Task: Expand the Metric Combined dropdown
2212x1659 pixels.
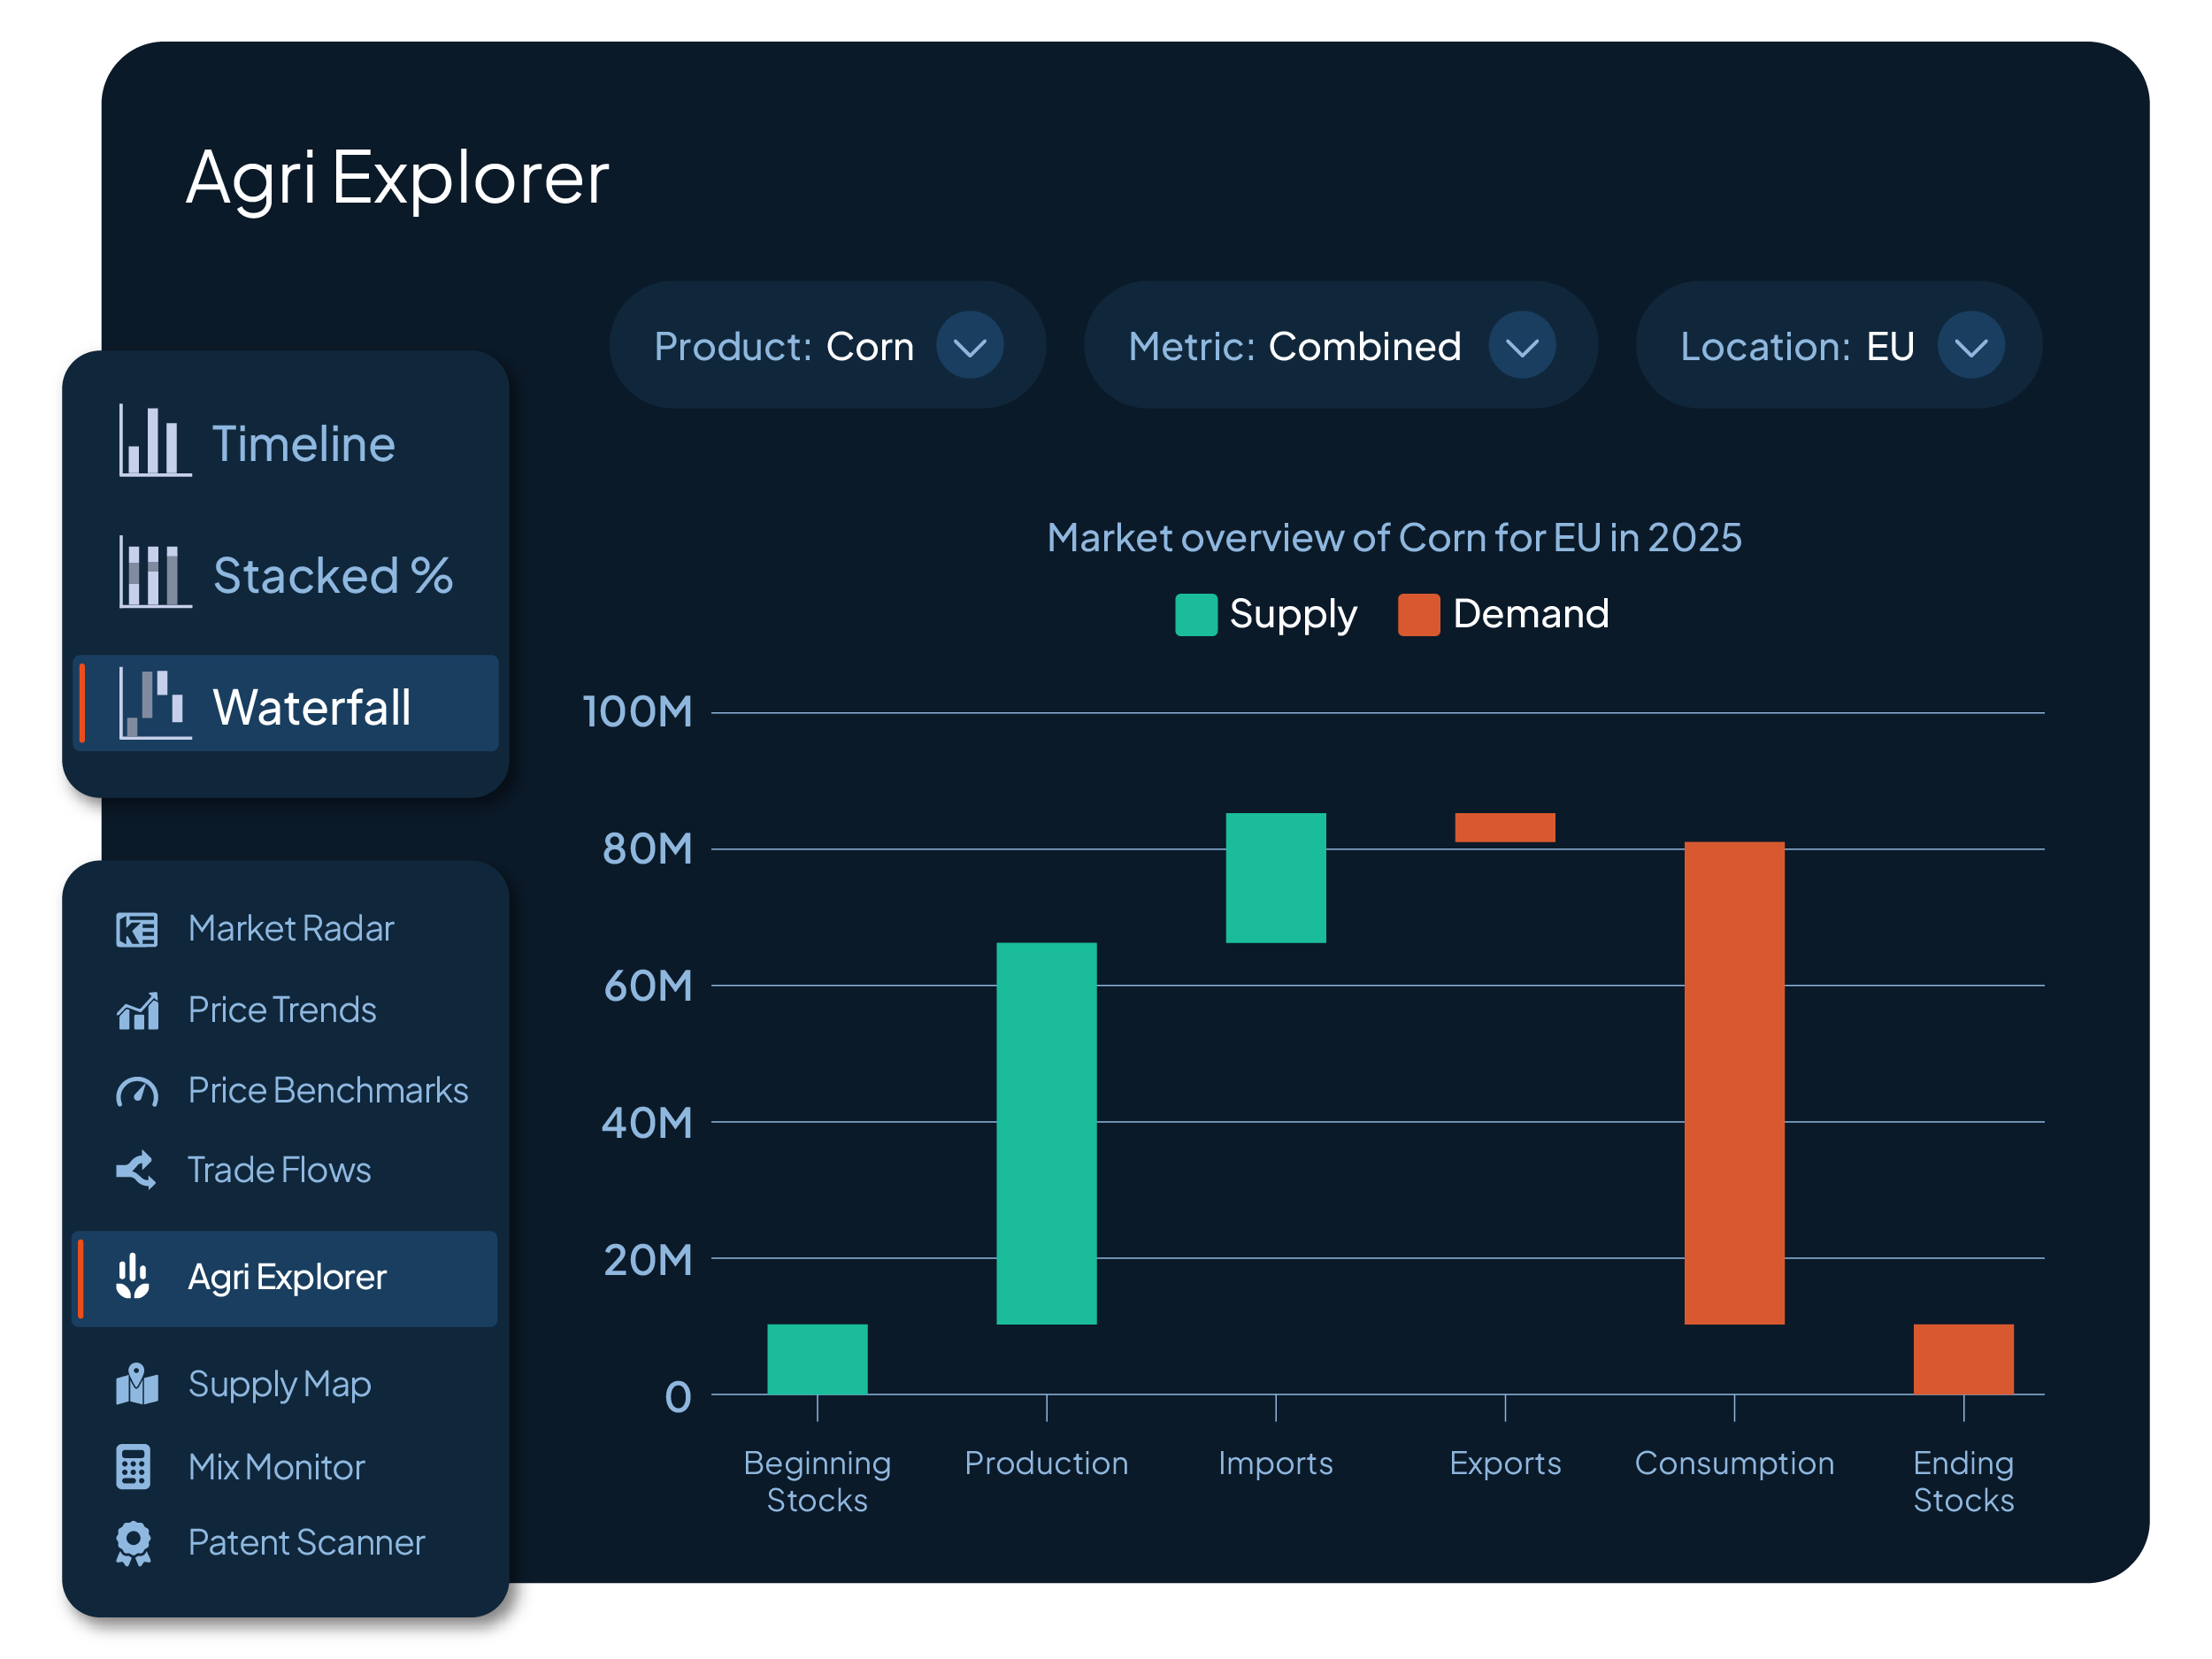Action: pyautogui.click(x=1521, y=346)
